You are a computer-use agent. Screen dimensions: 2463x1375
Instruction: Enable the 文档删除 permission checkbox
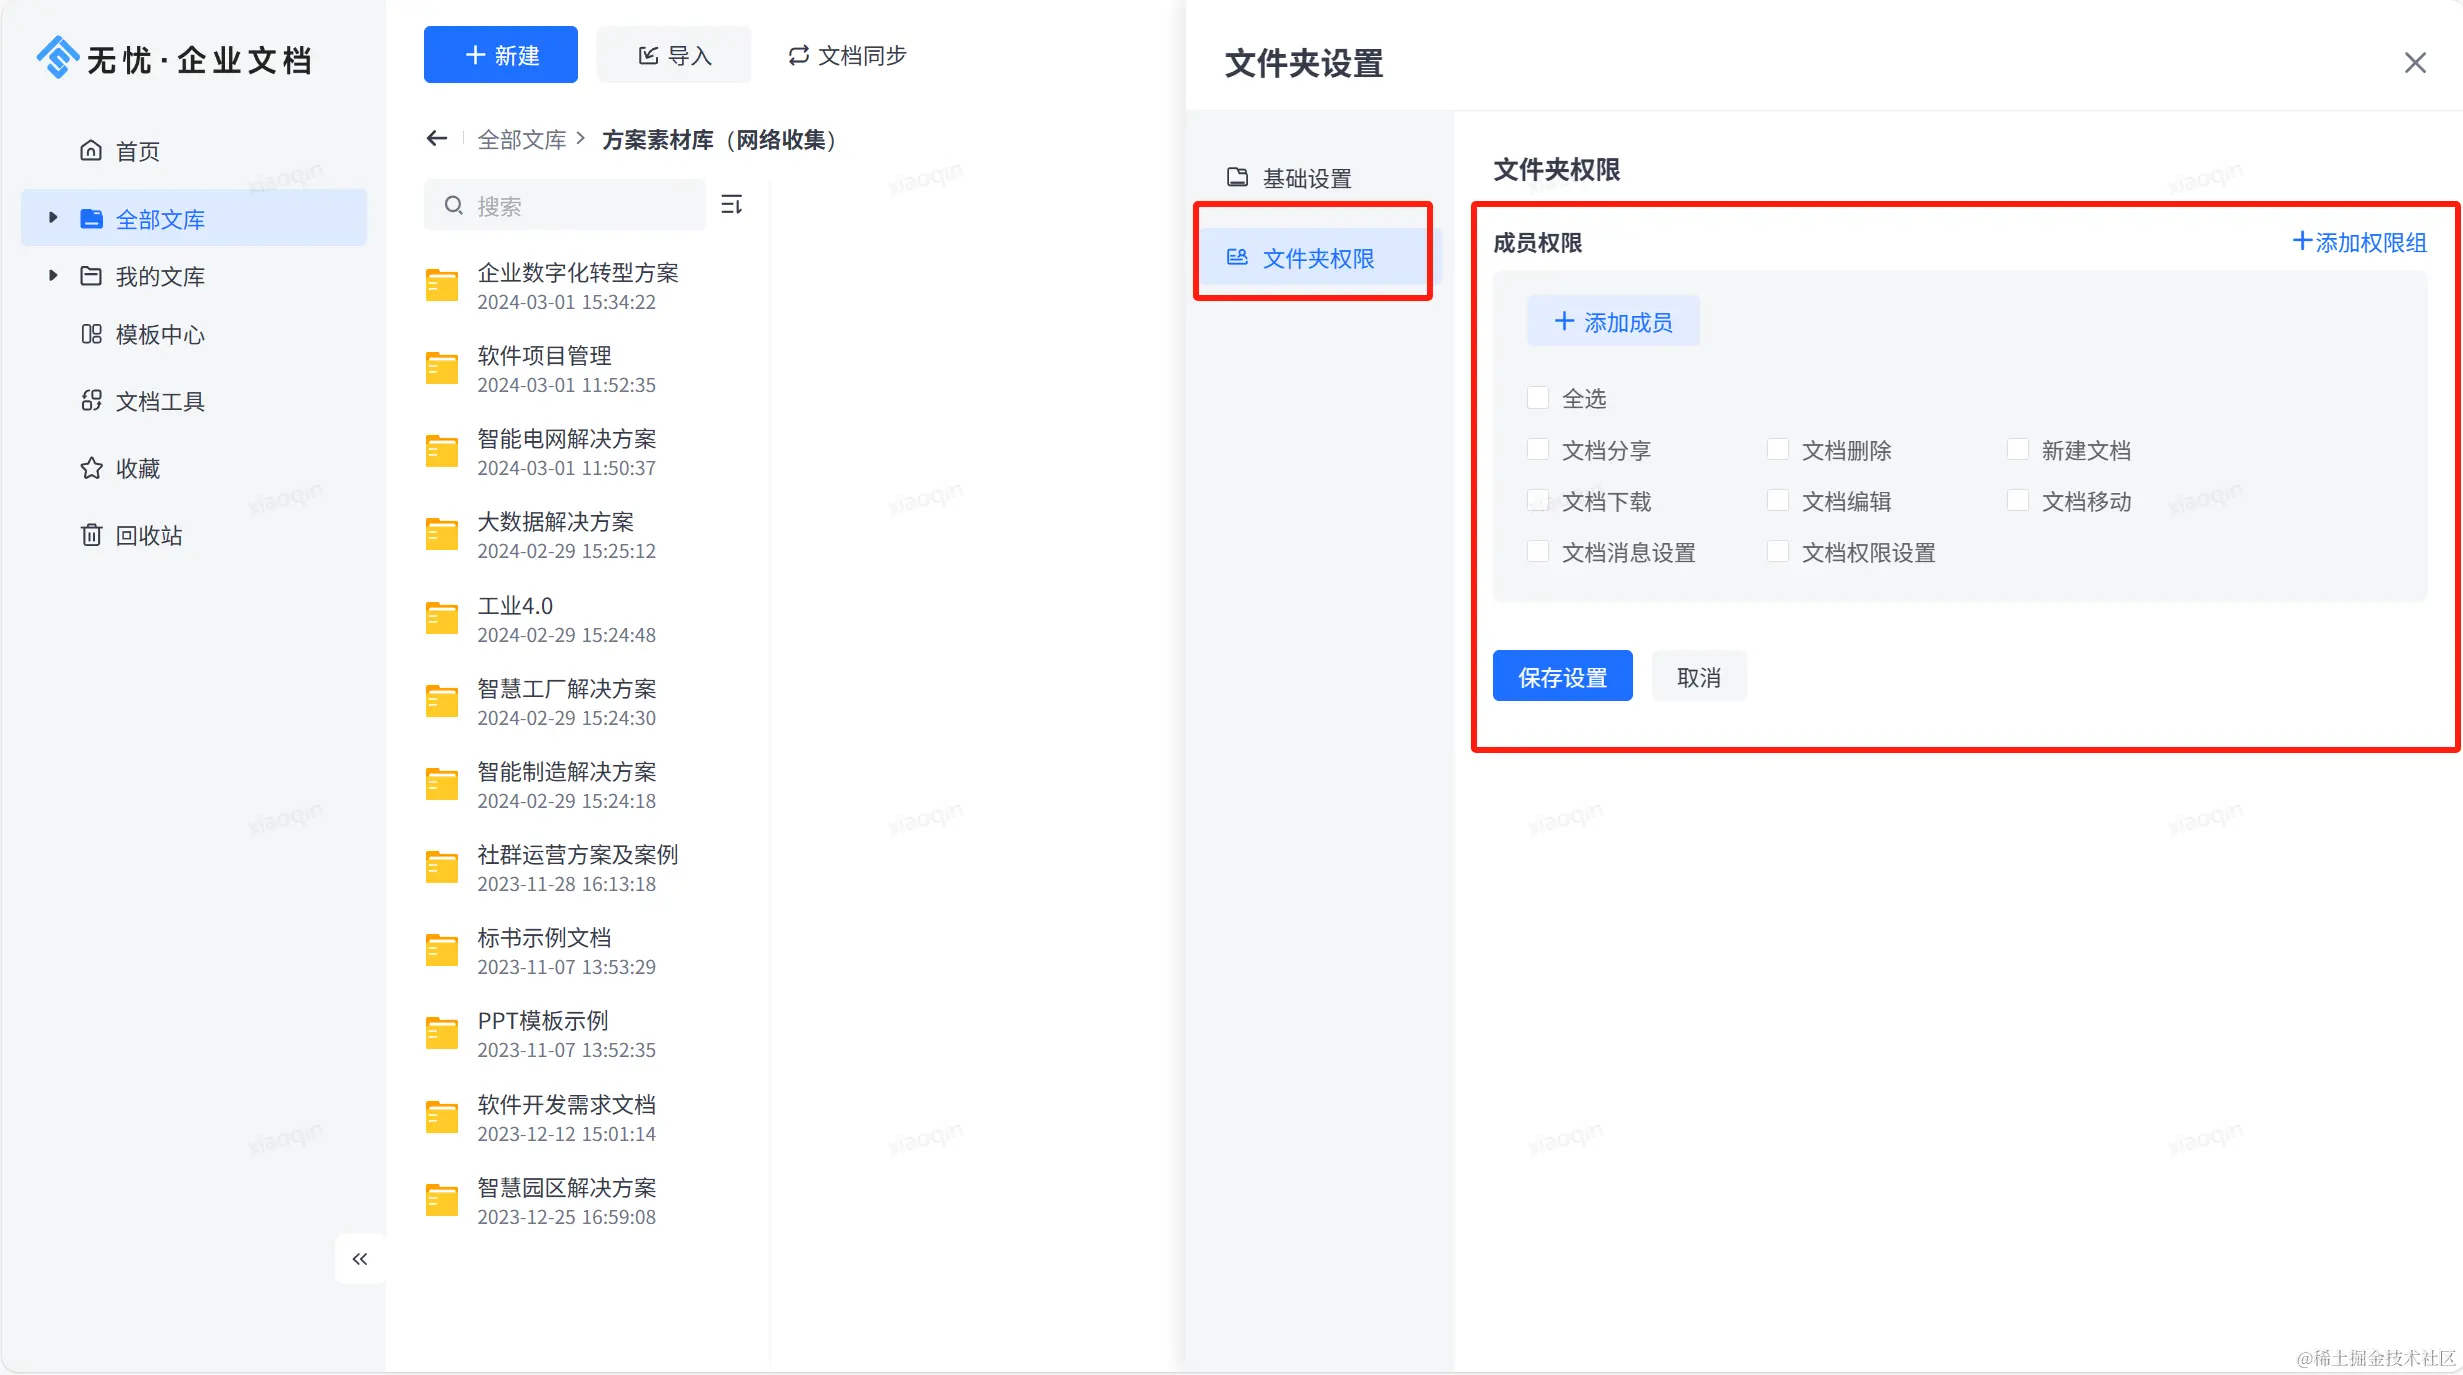[x=1778, y=450]
